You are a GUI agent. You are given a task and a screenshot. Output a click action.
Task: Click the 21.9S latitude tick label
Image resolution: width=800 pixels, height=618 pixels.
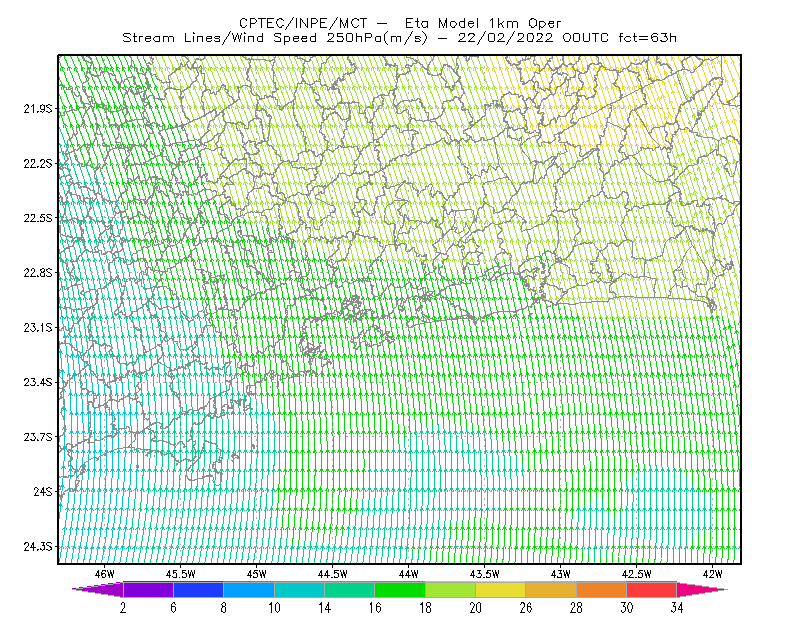[x=38, y=109]
